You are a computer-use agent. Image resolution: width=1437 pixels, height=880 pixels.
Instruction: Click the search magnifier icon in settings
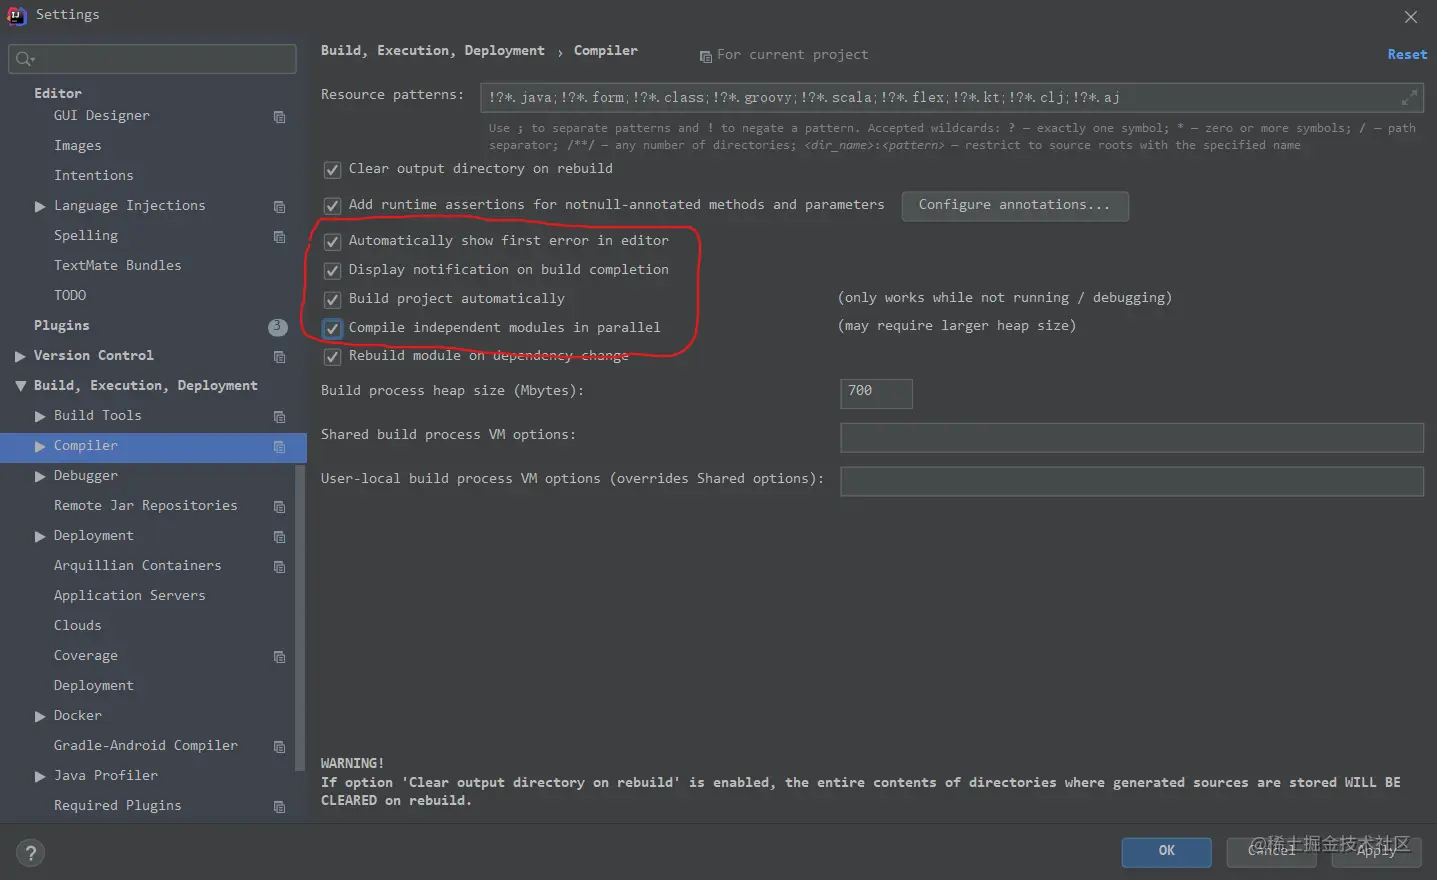(24, 59)
